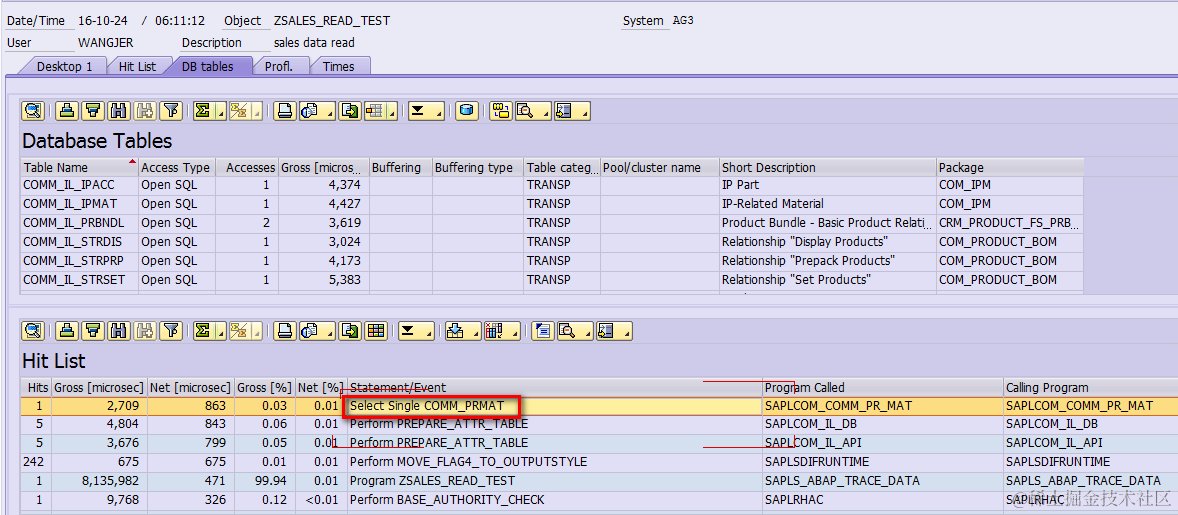Click IP-Related Material description cell
Image resolution: width=1178 pixels, height=515 pixels.
tap(828, 203)
